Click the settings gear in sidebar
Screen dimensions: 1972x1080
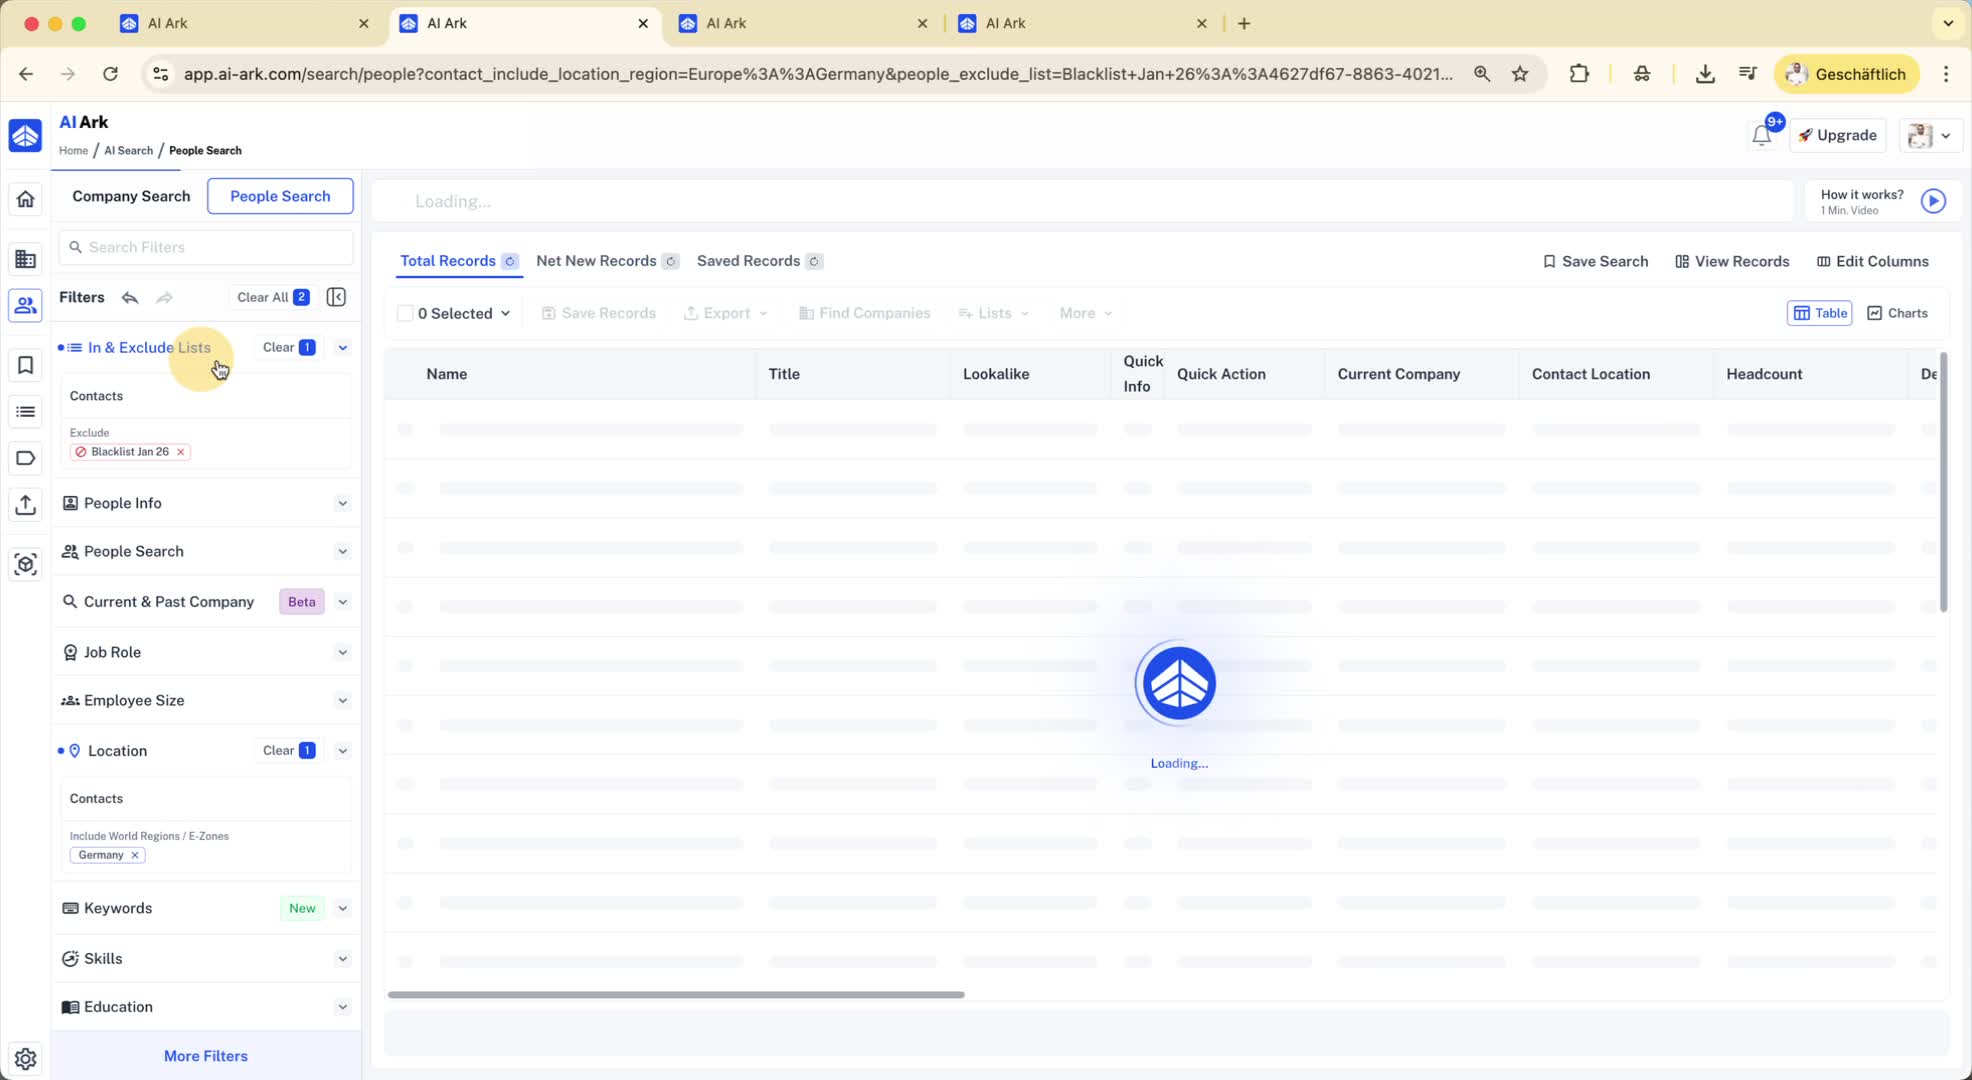(x=25, y=1058)
